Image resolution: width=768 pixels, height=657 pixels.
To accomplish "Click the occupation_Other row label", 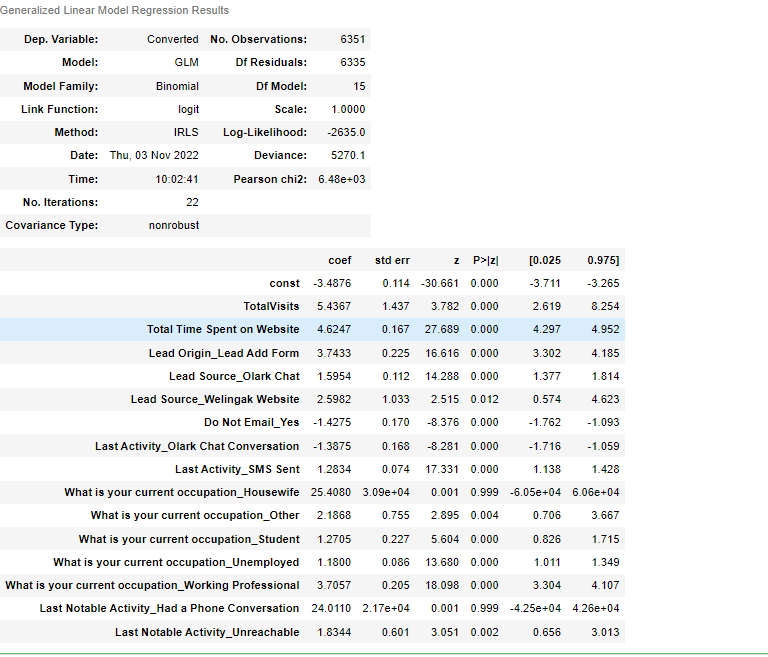I will [x=195, y=515].
